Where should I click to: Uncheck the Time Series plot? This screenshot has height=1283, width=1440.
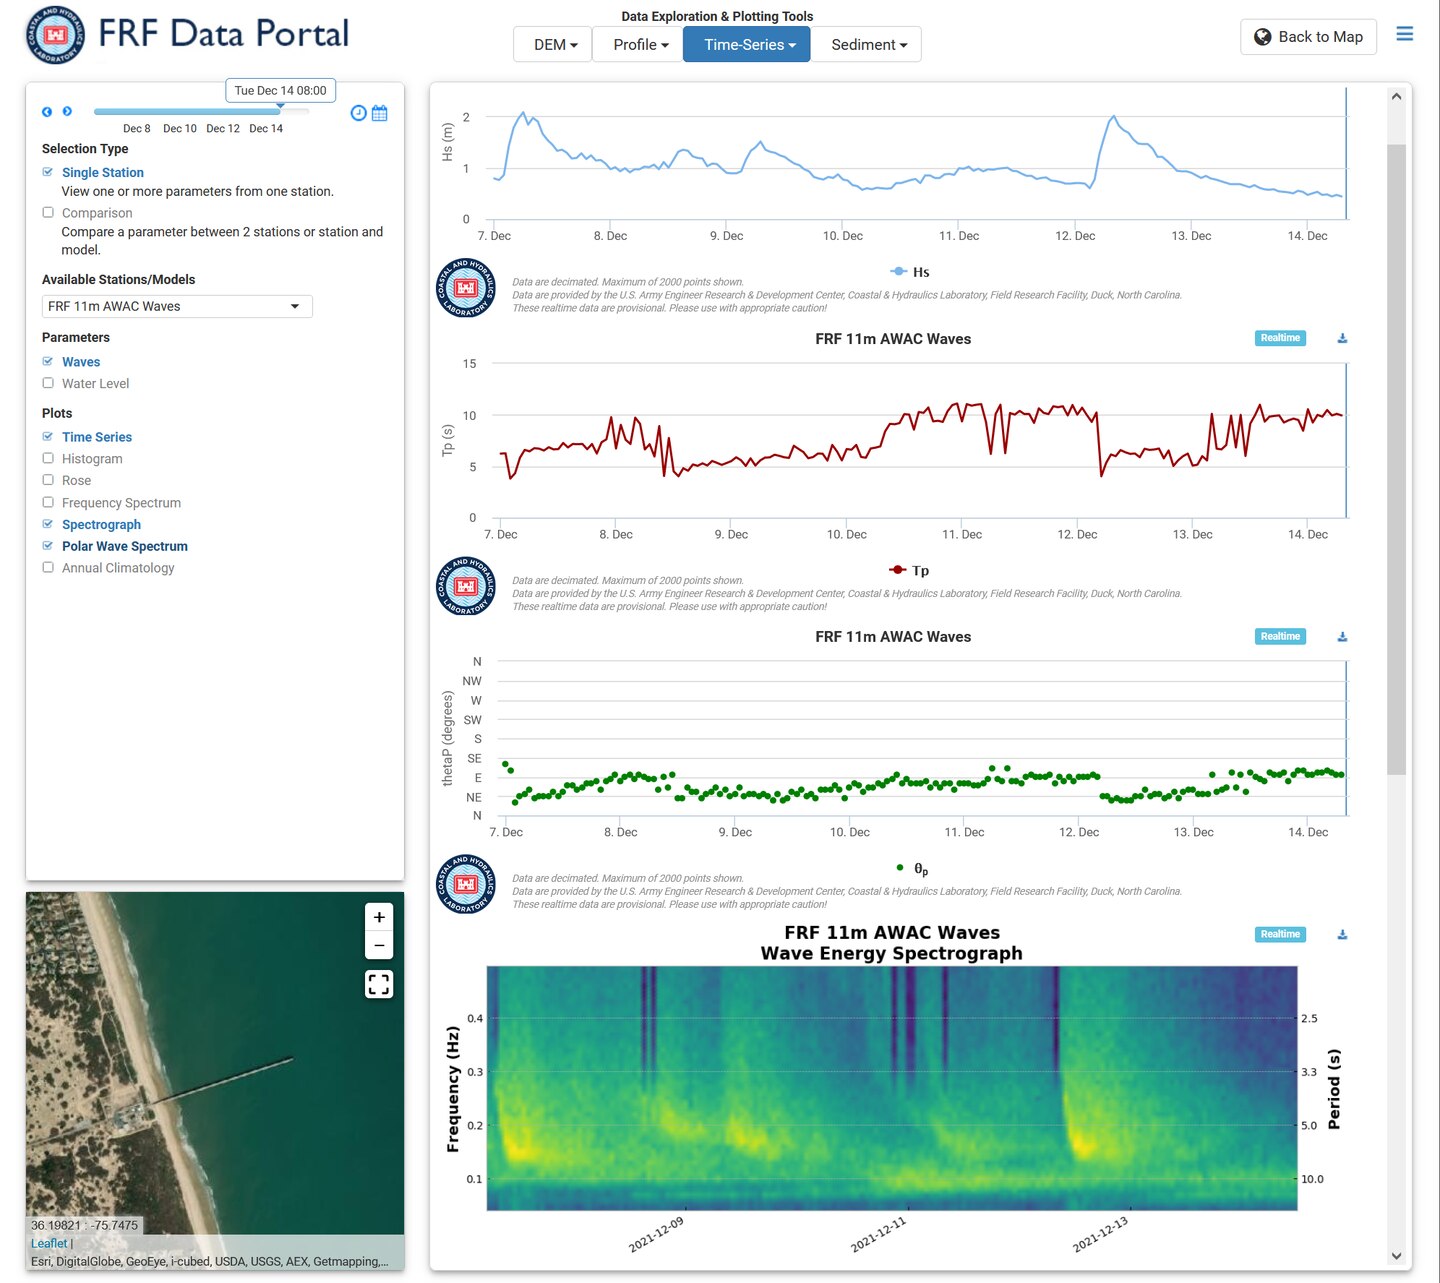tap(48, 436)
